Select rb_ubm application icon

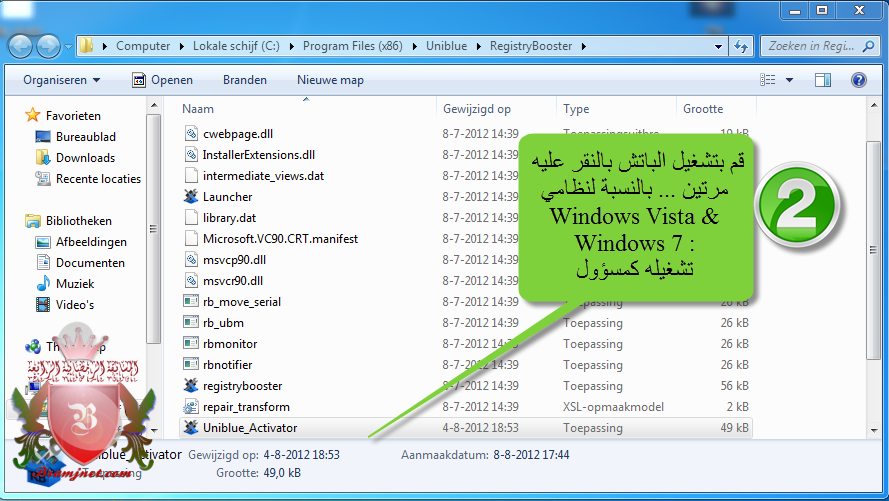(191, 322)
